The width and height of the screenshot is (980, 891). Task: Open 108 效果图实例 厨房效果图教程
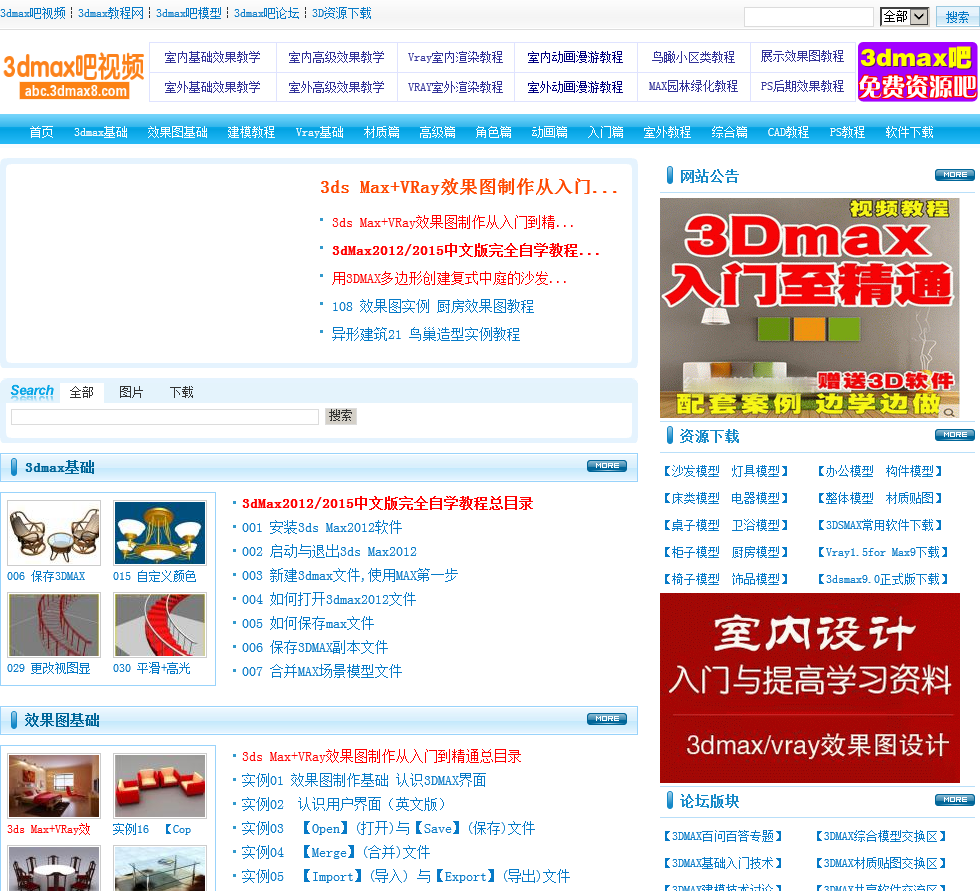[x=432, y=307]
